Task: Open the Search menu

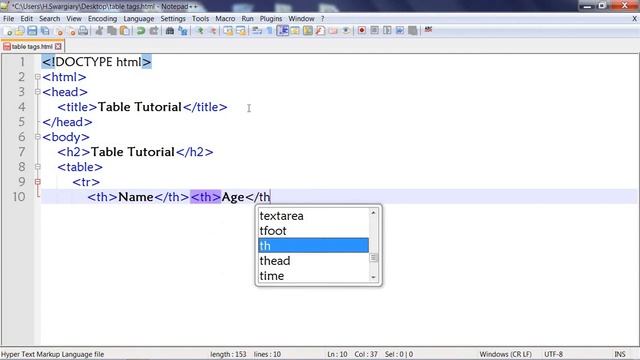Action: pos(49,19)
